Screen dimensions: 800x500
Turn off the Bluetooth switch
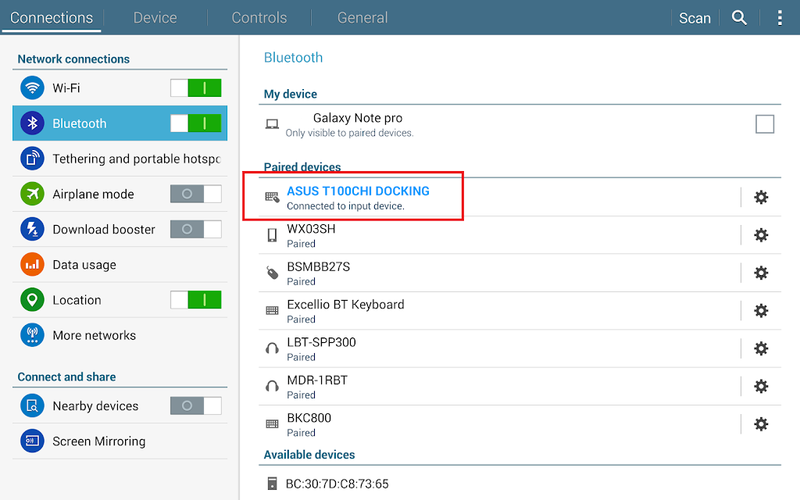[x=196, y=123]
